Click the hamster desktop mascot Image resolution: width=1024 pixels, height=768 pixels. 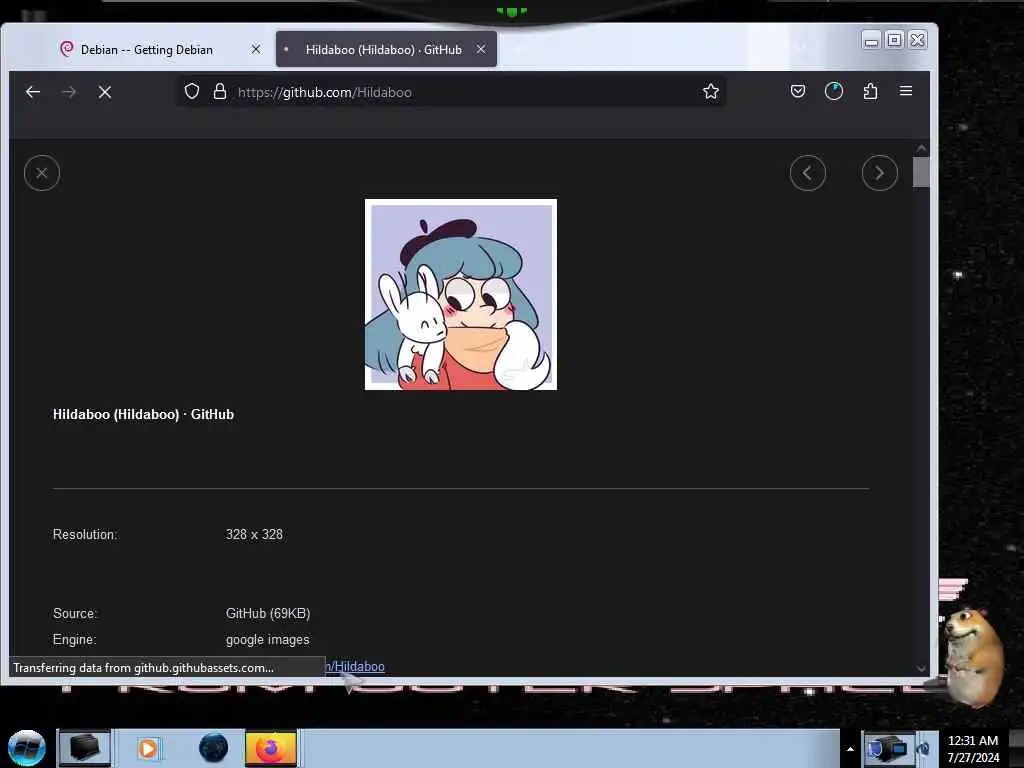coord(974,656)
